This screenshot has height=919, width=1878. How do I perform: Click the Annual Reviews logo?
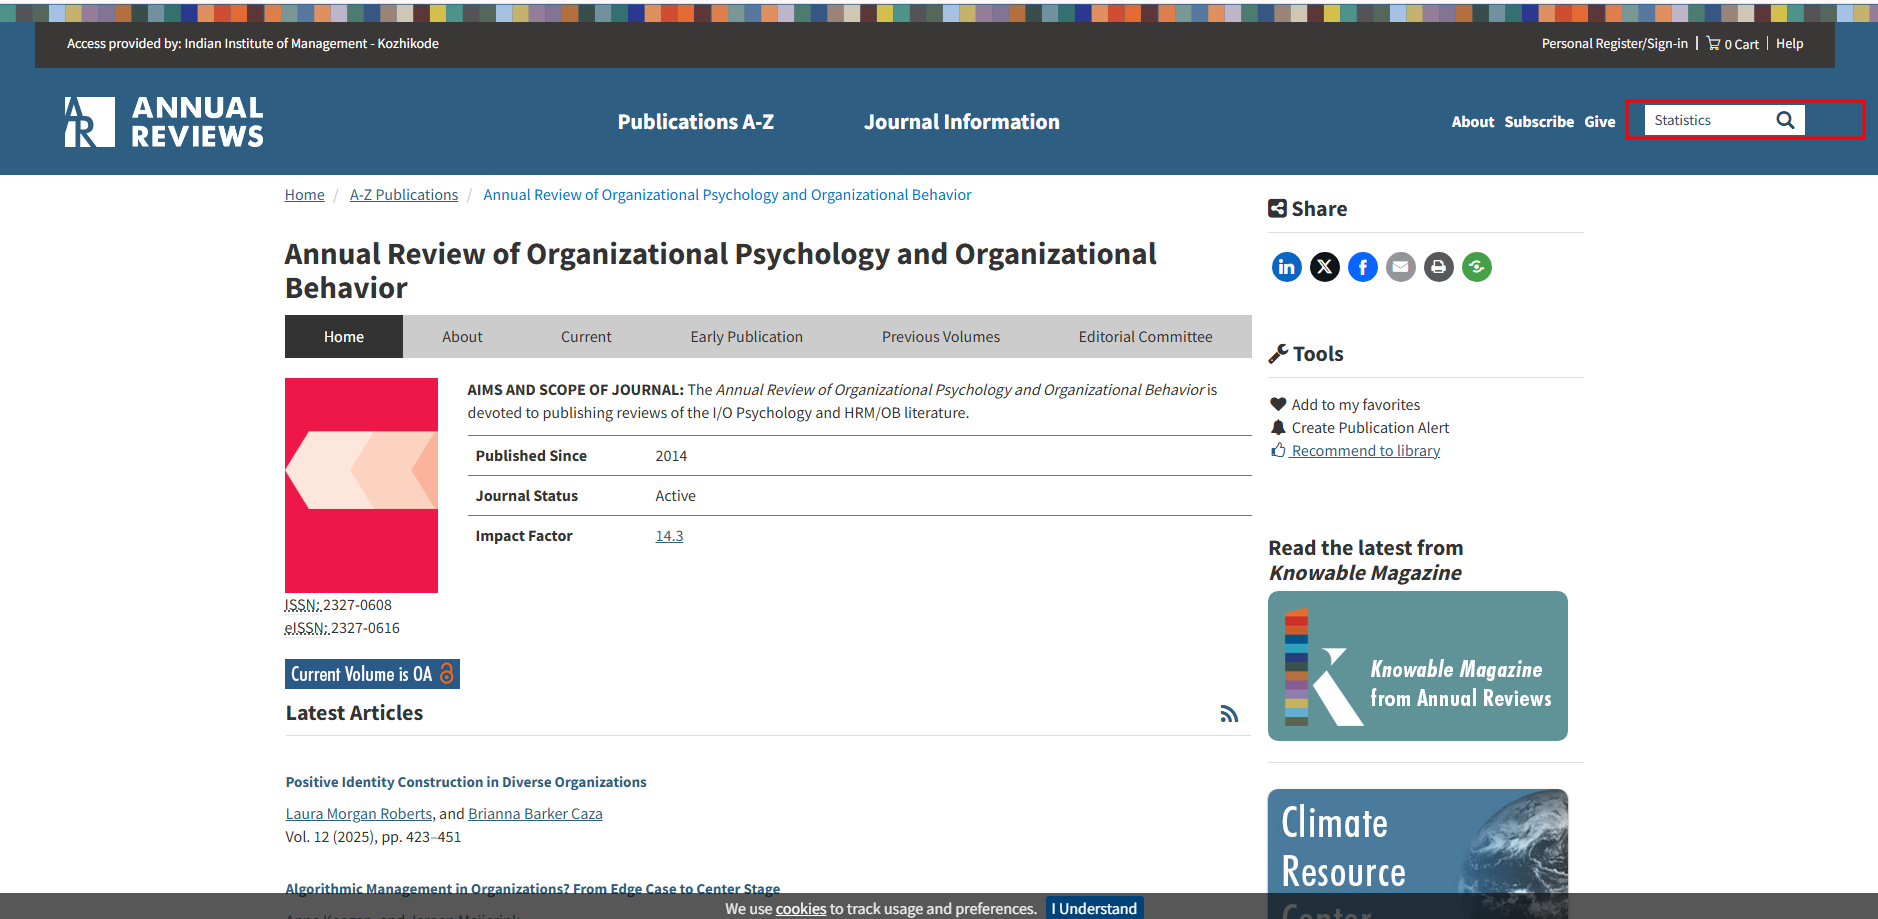(164, 122)
